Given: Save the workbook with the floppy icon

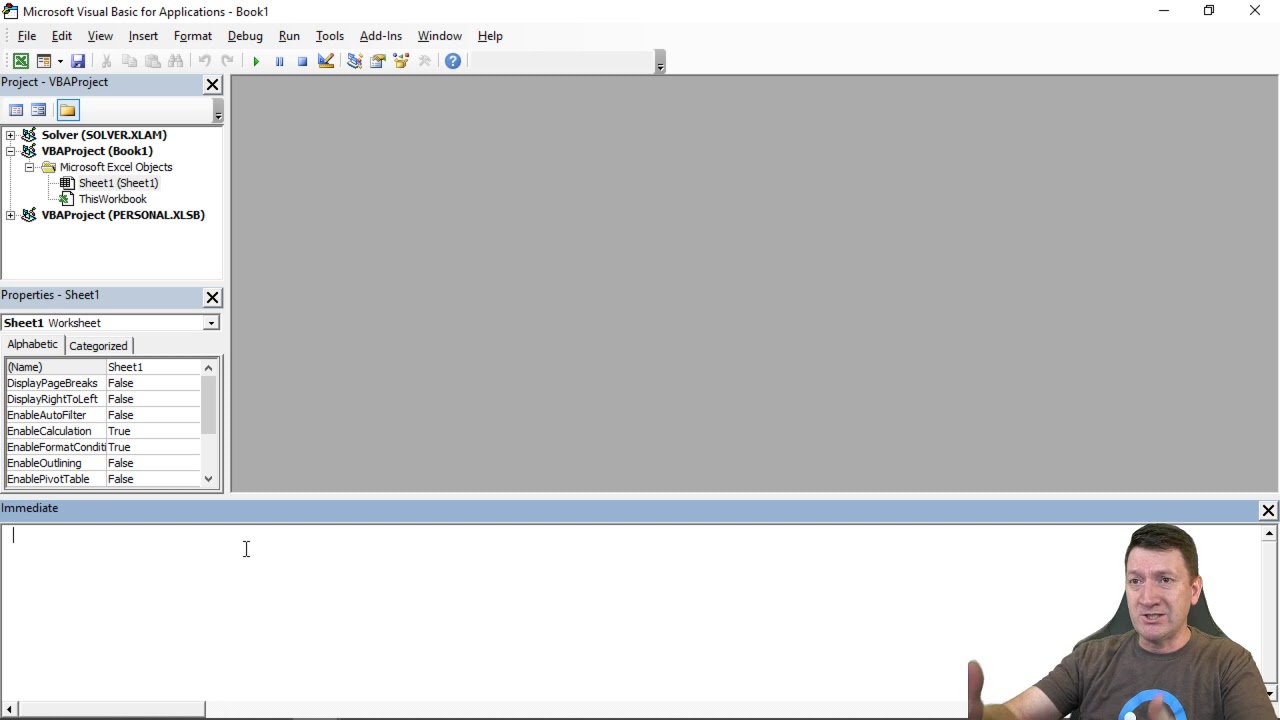Looking at the screenshot, I should pos(78,61).
